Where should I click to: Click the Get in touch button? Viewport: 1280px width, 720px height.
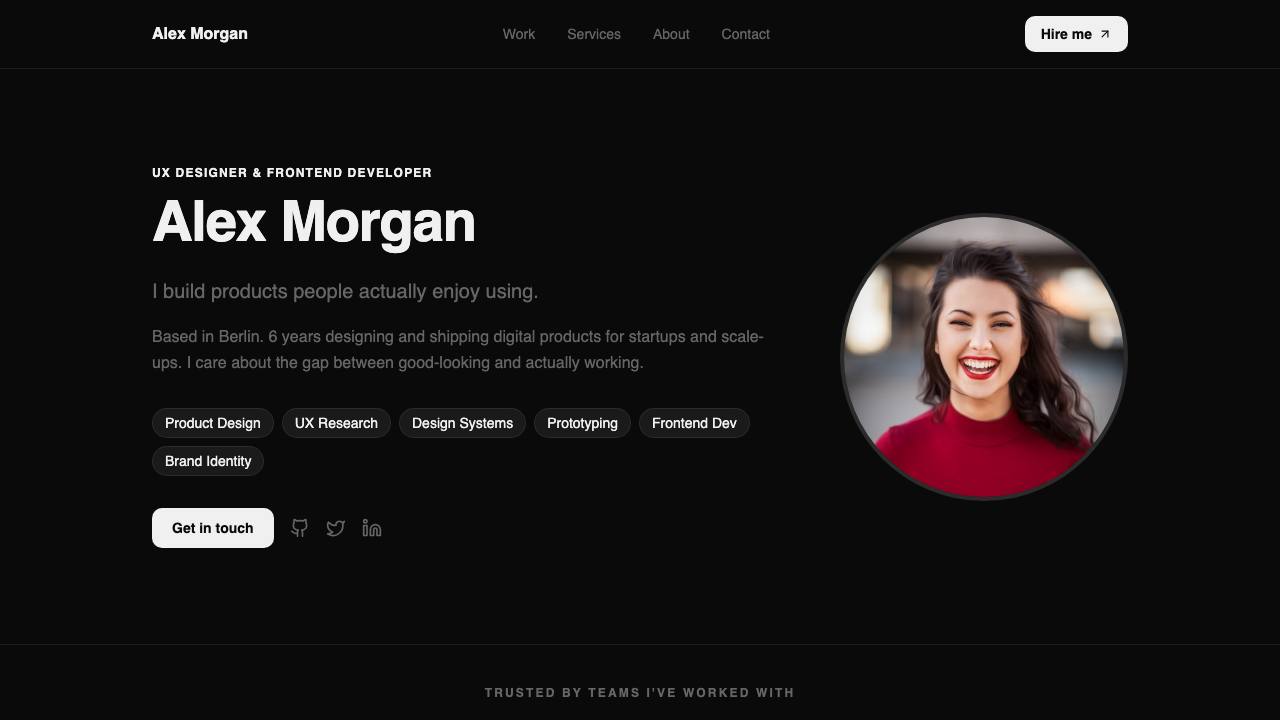[213, 528]
